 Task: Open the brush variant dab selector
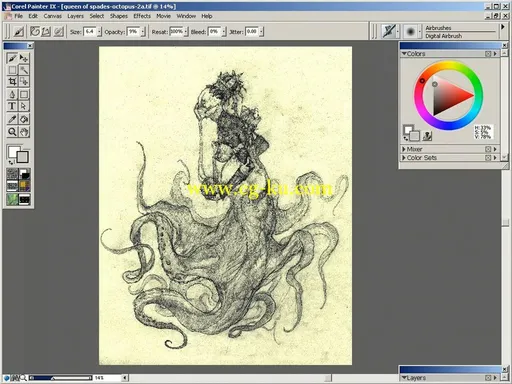click(411, 31)
